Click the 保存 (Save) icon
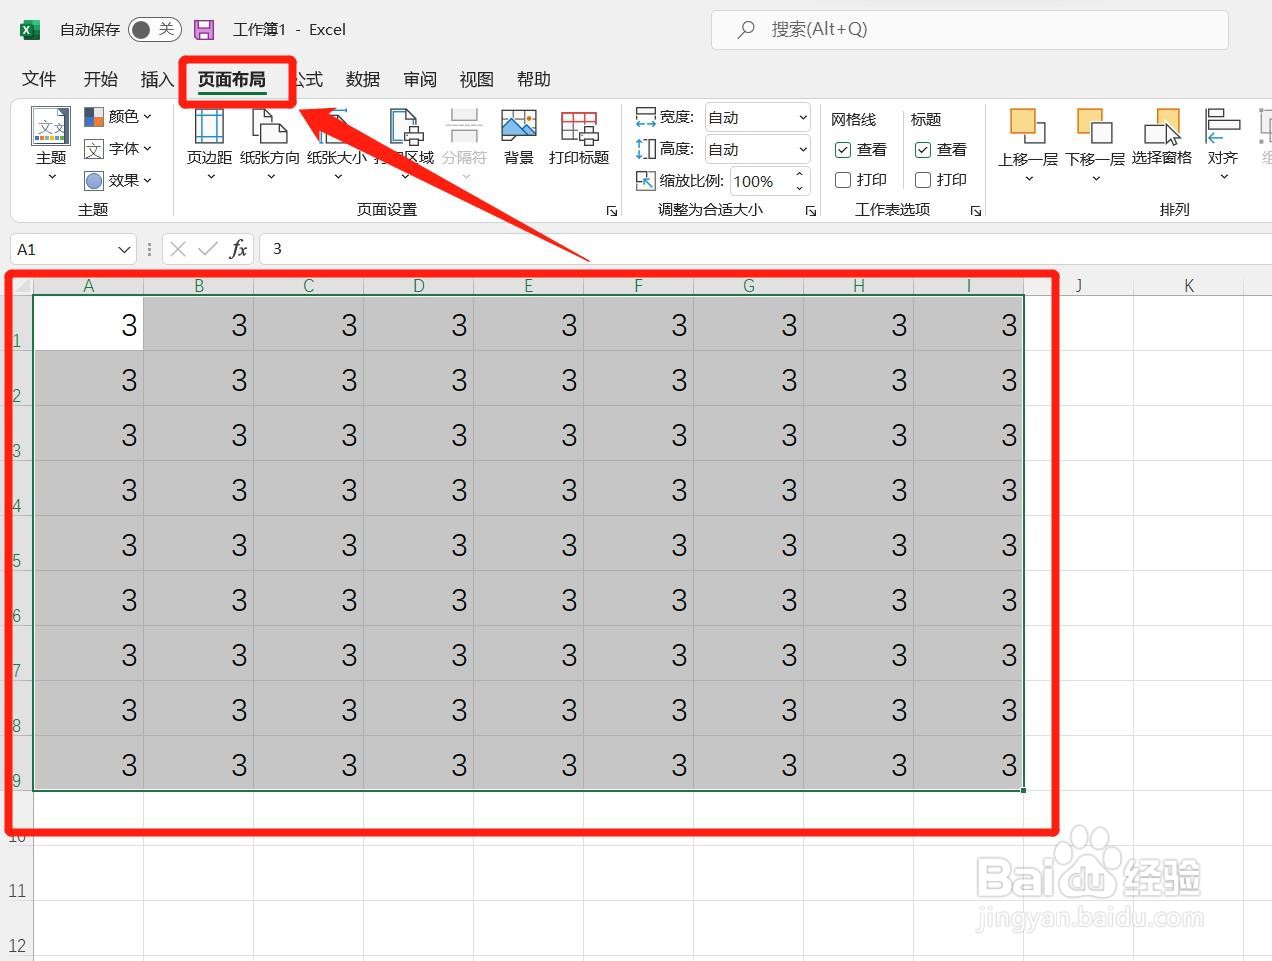 (x=204, y=29)
